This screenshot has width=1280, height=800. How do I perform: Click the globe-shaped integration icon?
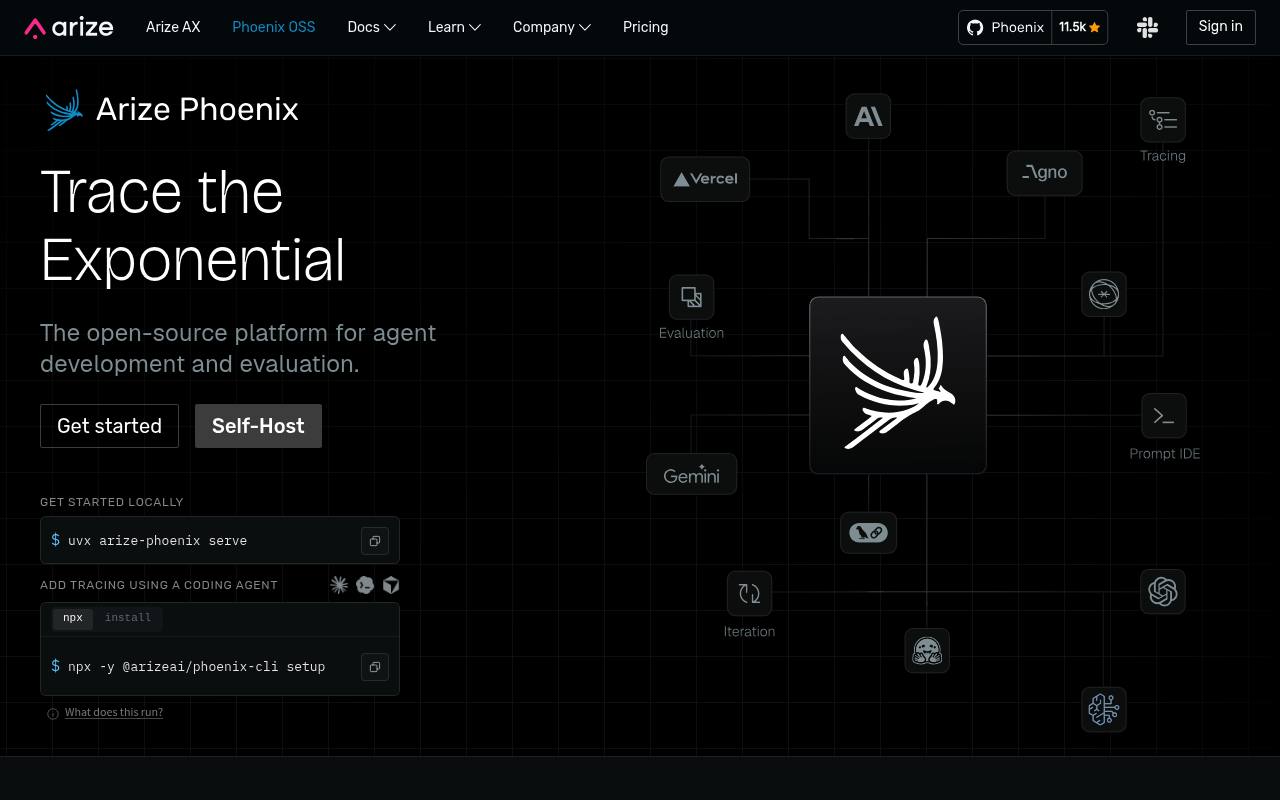tap(1104, 294)
